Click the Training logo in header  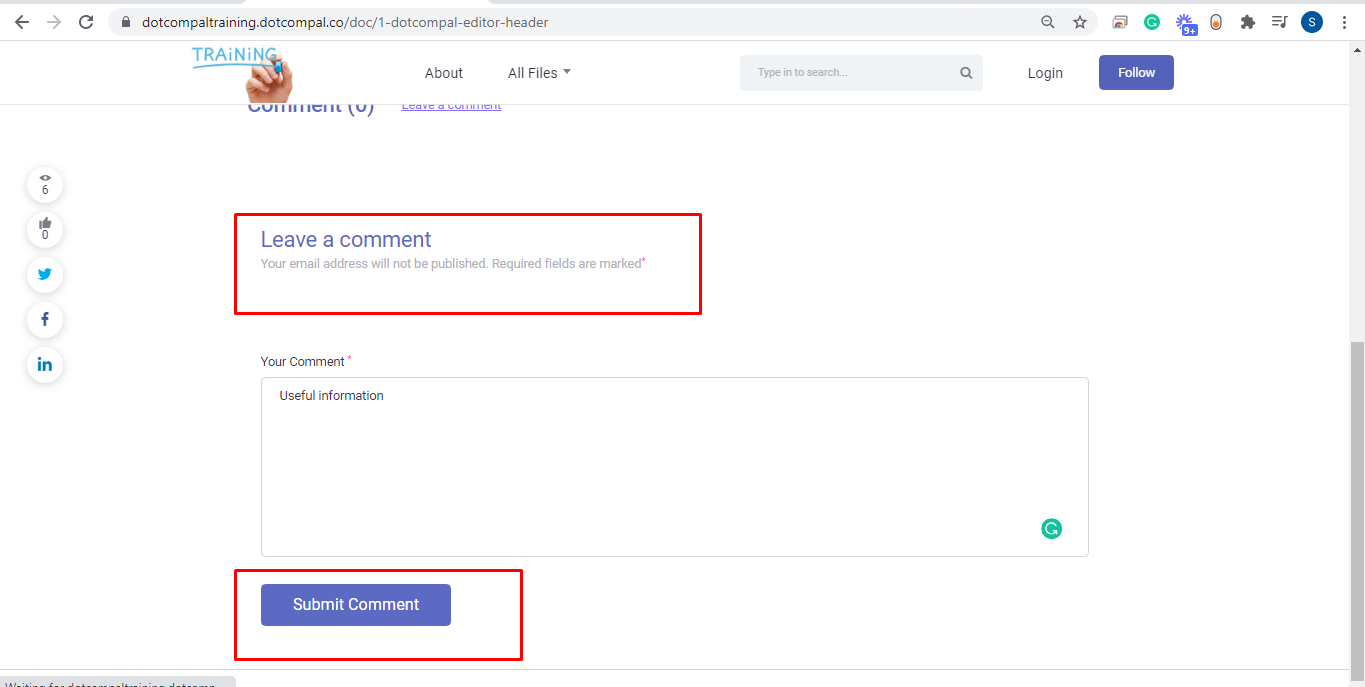[x=242, y=73]
